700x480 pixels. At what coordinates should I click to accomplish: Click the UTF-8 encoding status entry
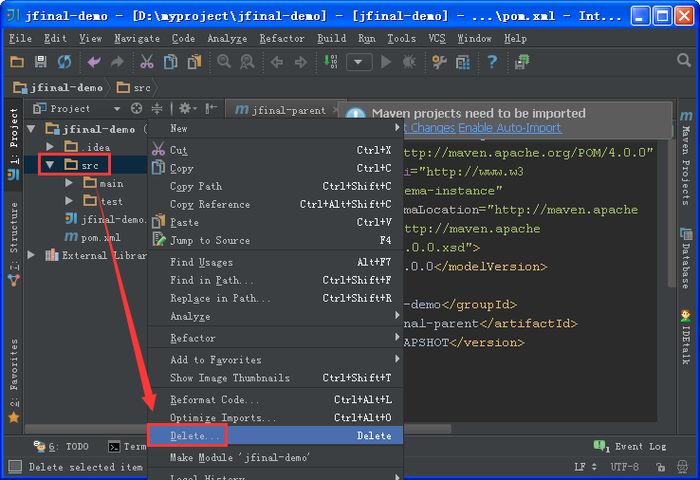pos(624,467)
